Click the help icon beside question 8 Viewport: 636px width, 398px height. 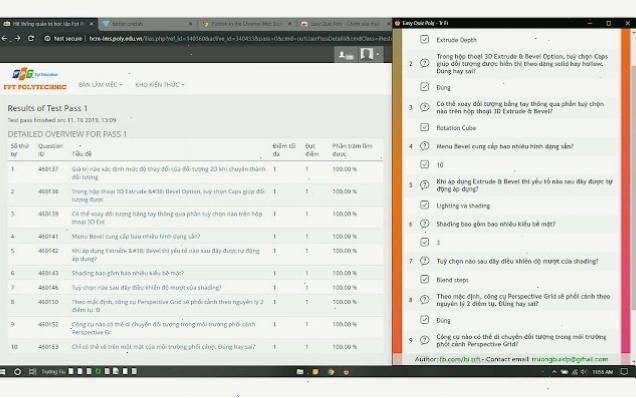424,299
